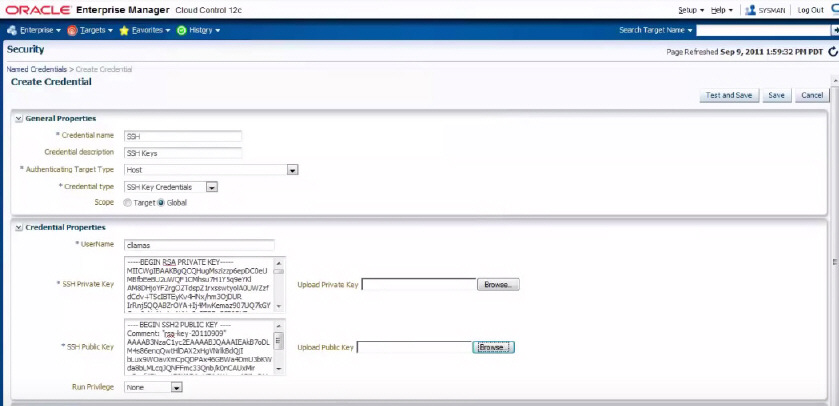839x406 pixels.
Task: Open the Enterprise menu
Action: point(40,30)
